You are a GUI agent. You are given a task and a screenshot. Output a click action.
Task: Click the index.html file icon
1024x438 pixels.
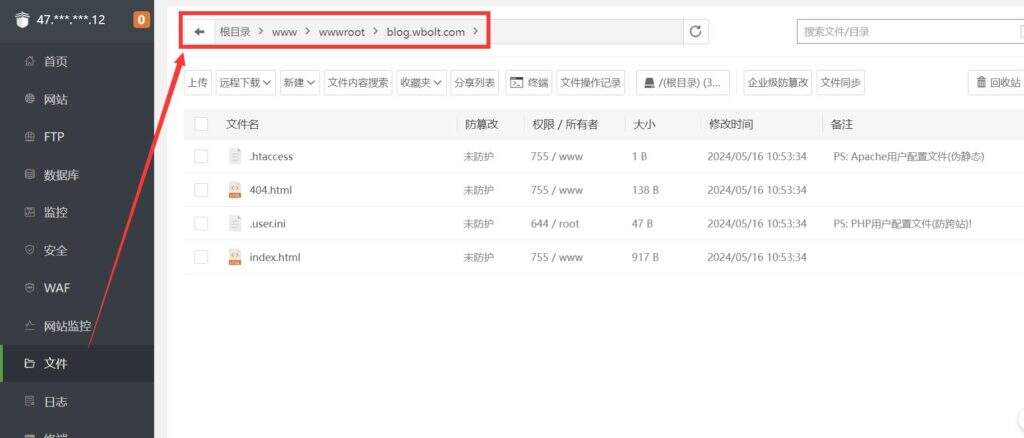tap(235, 257)
